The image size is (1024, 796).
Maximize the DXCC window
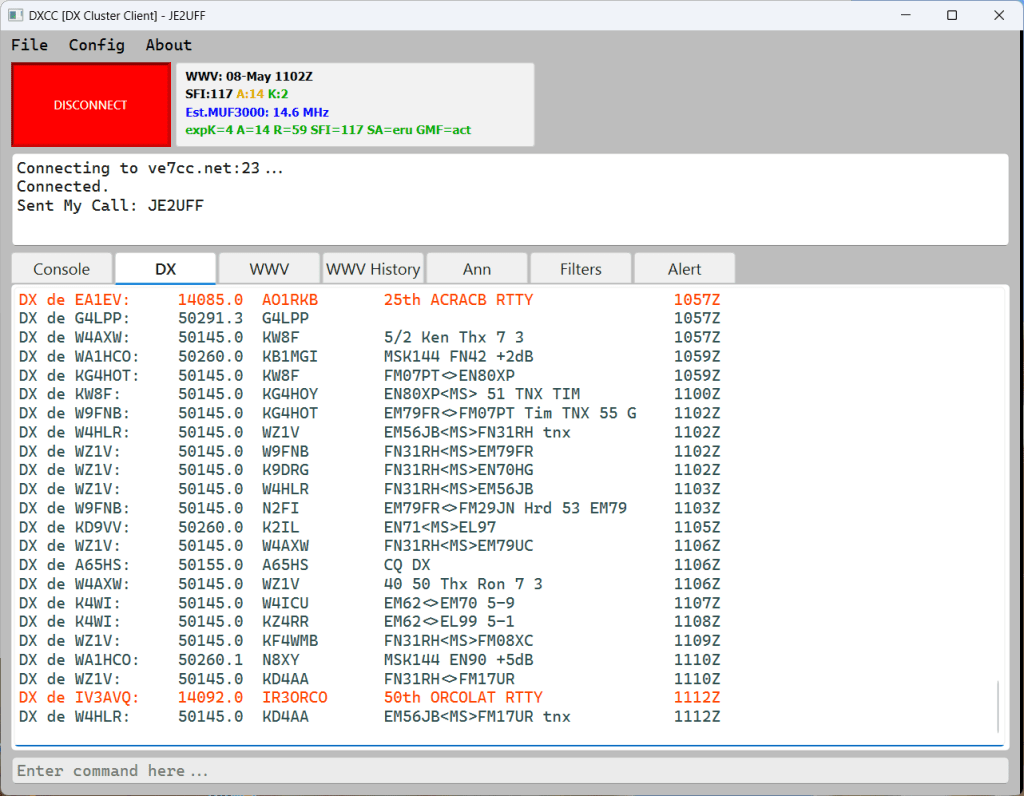pos(952,15)
